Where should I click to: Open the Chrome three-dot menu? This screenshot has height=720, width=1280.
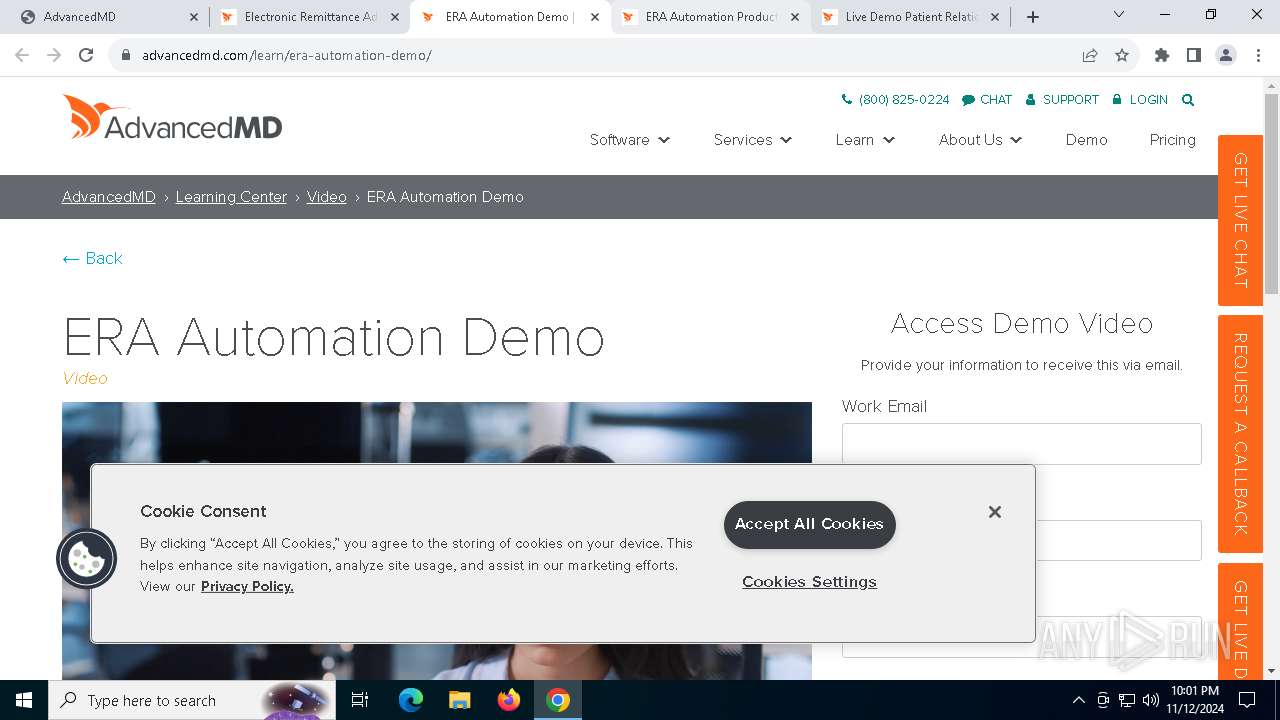pos(1257,55)
